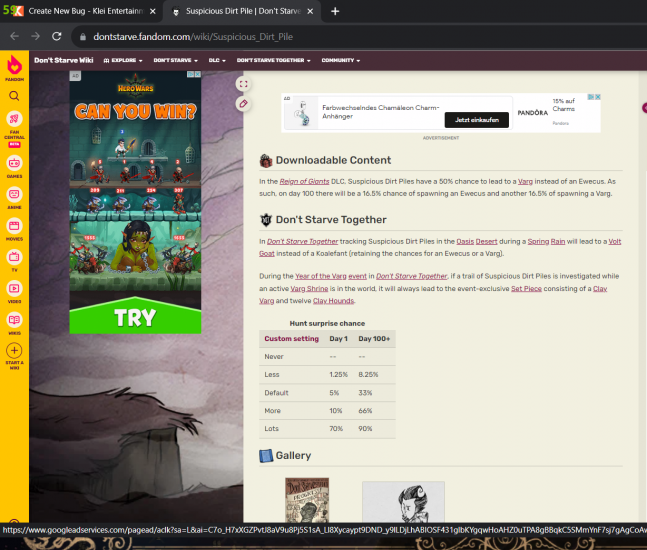Viewport: 647px width, 550px height.
Task: Open Gallery Wilson sketch thumbnail
Action: click(x=403, y=502)
